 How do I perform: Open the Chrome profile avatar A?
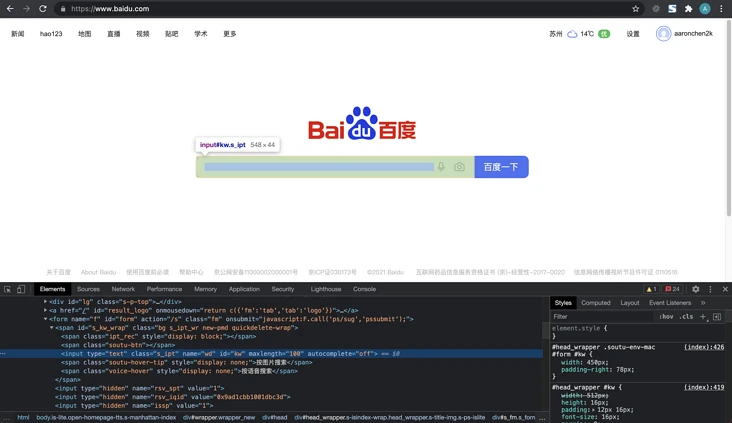[x=705, y=8]
